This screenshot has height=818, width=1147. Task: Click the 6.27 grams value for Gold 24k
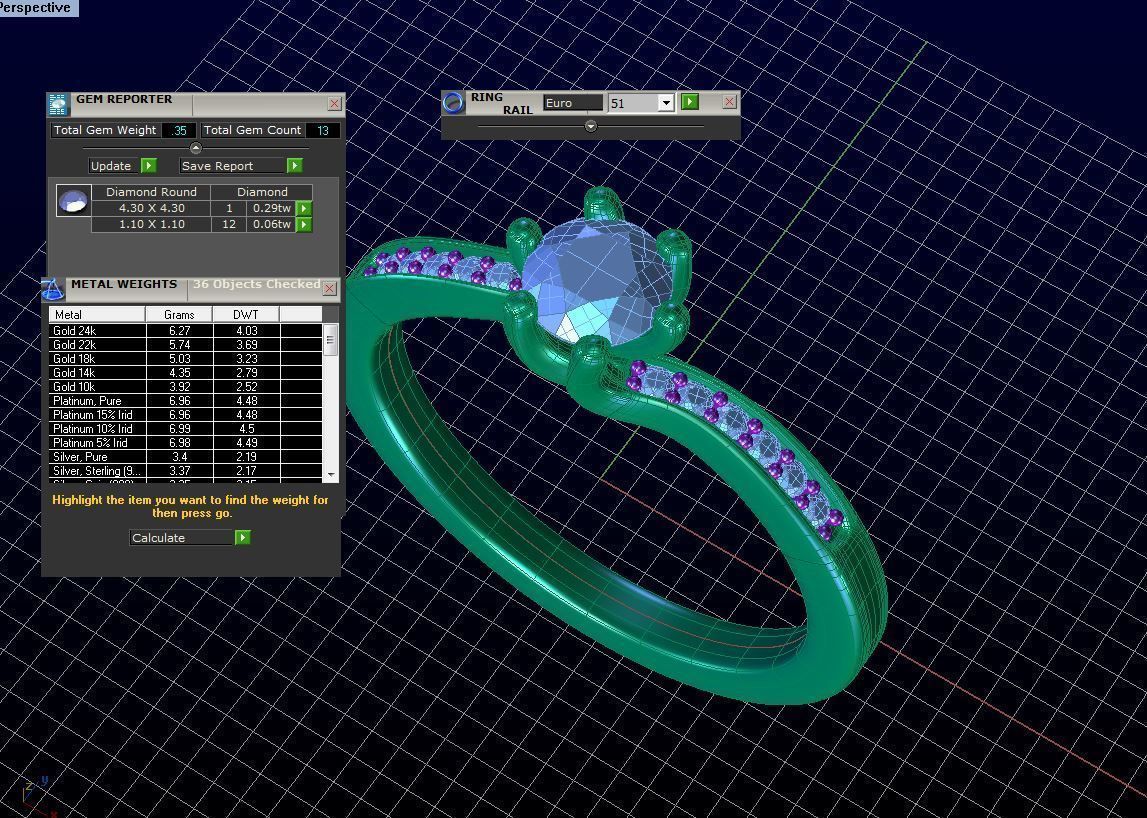(x=179, y=331)
